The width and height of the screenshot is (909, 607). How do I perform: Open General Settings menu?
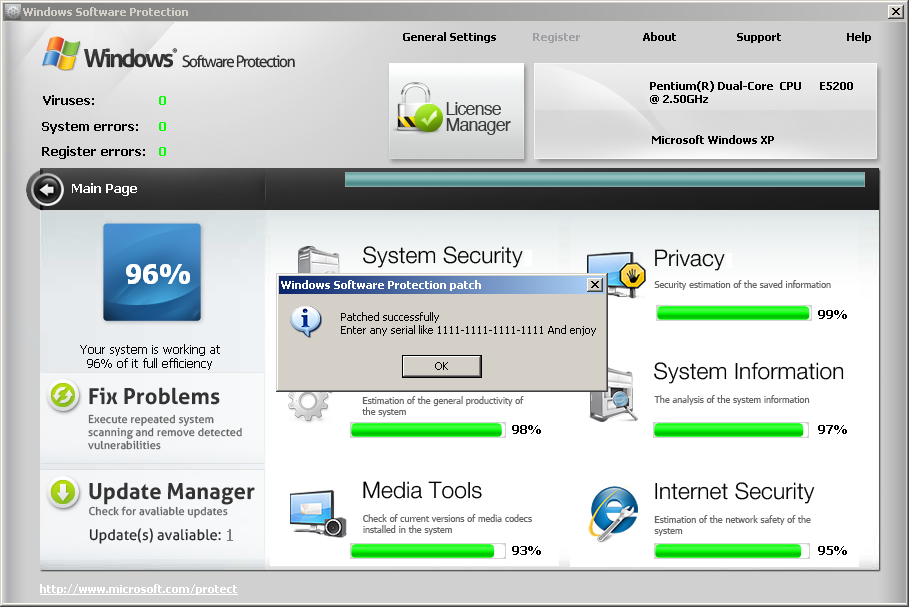click(x=449, y=37)
